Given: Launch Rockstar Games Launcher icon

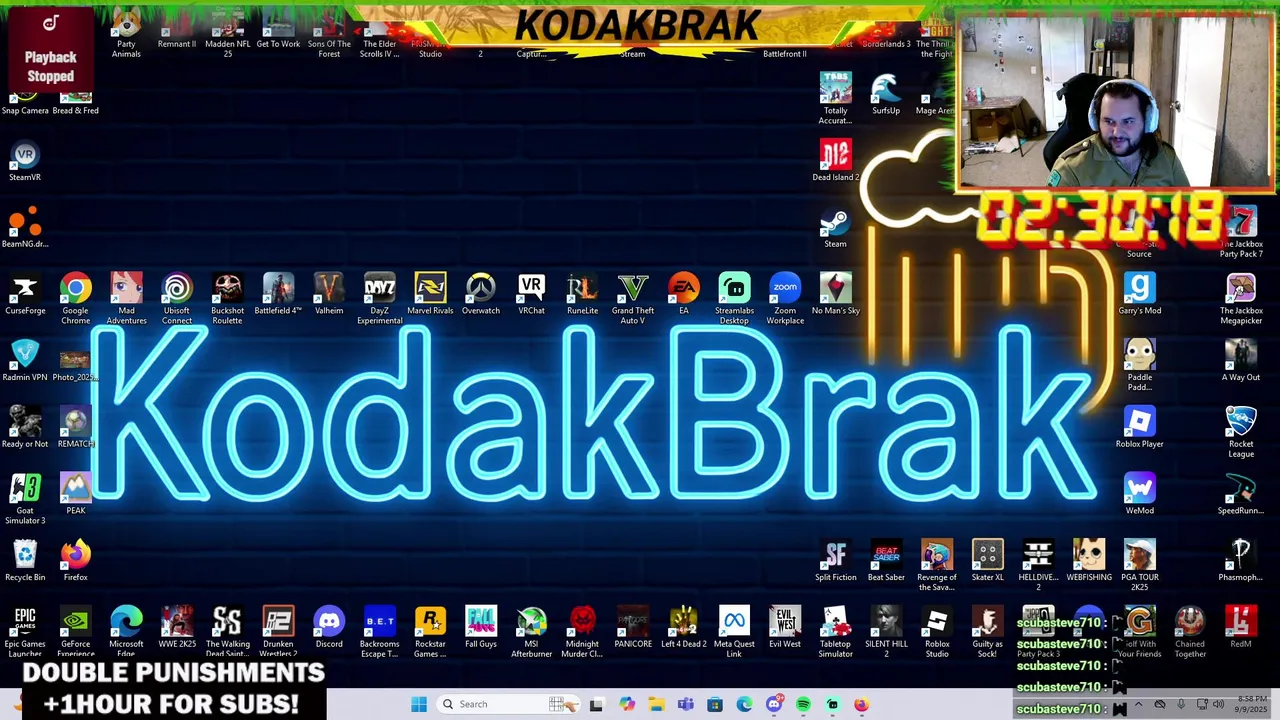Looking at the screenshot, I should coord(430,632).
